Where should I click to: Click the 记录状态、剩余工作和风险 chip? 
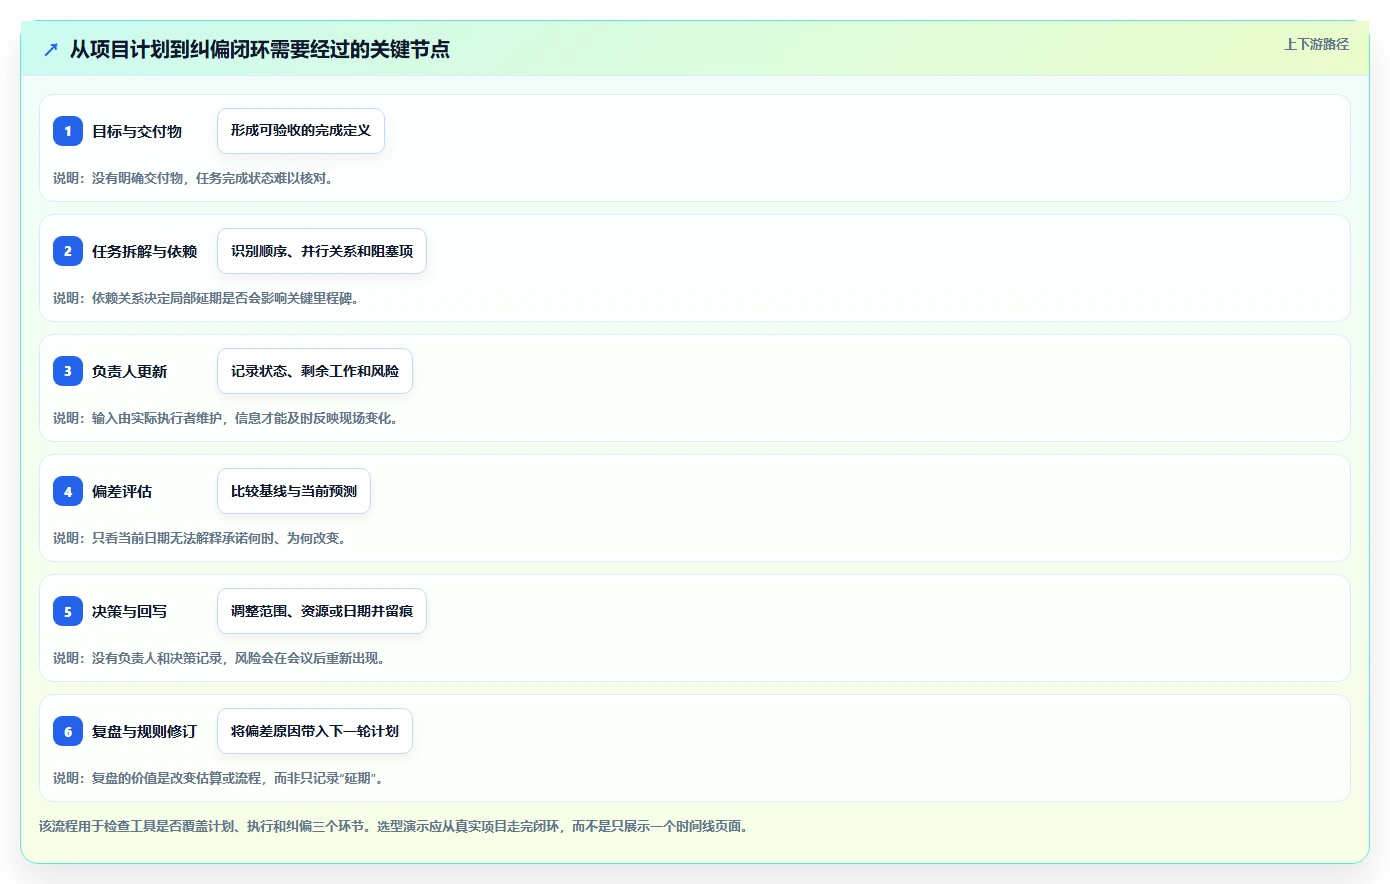[315, 371]
